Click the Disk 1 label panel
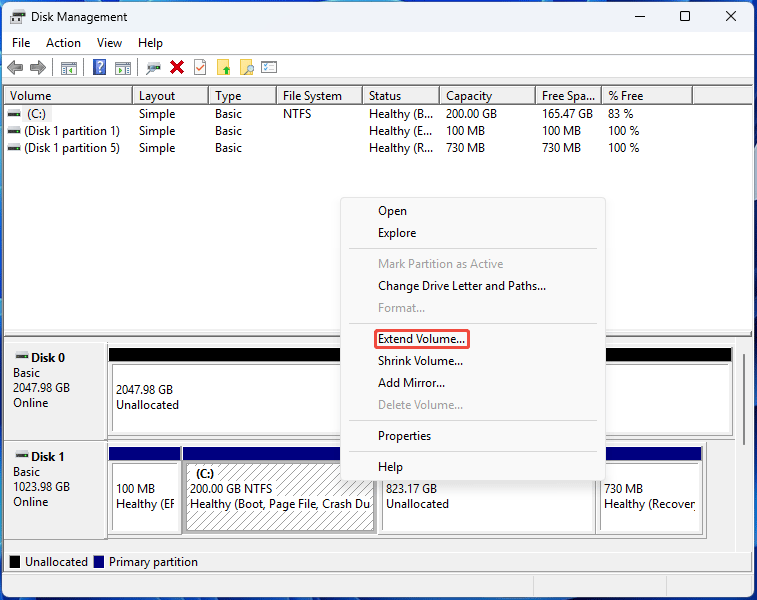757x600 pixels. tap(55, 489)
